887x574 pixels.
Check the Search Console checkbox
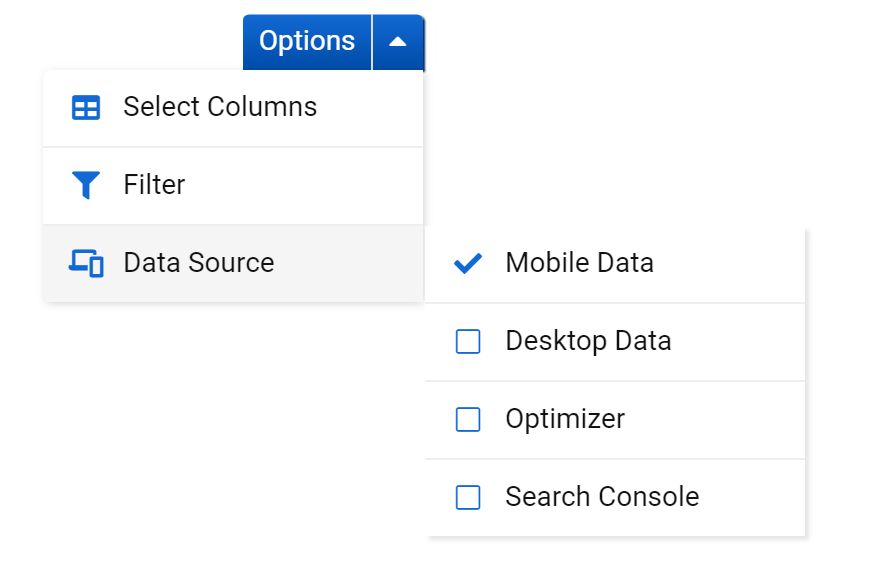pyautogui.click(x=468, y=497)
